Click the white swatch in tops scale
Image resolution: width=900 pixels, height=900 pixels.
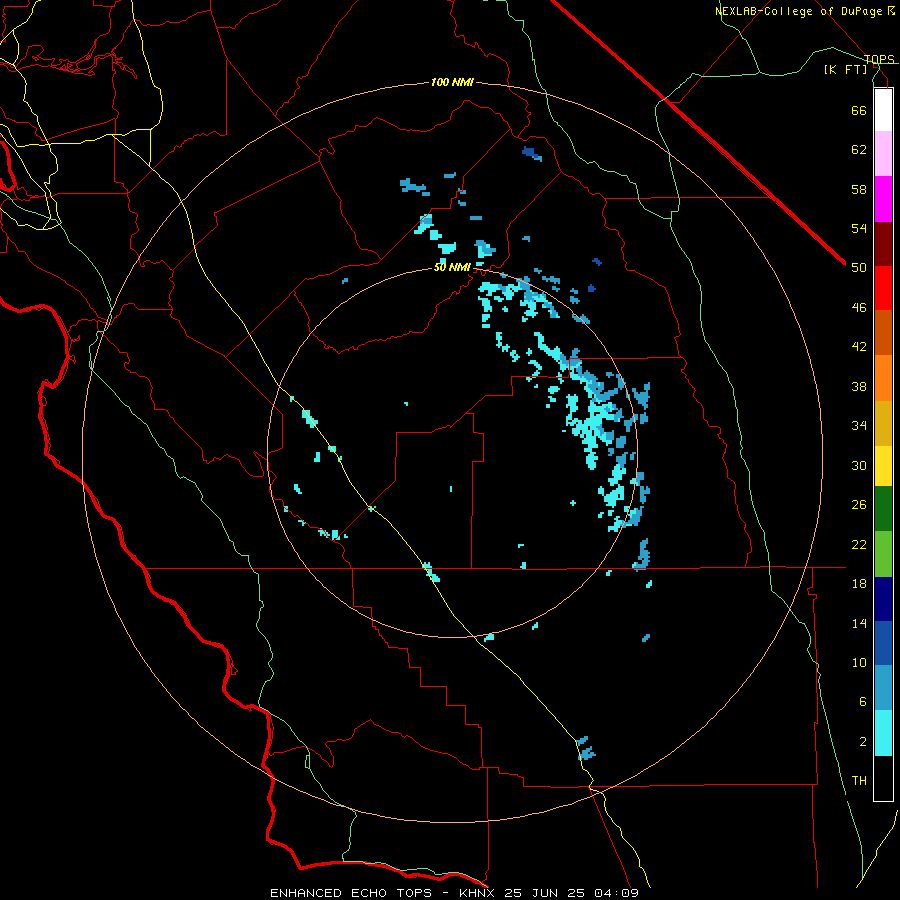pos(883,110)
